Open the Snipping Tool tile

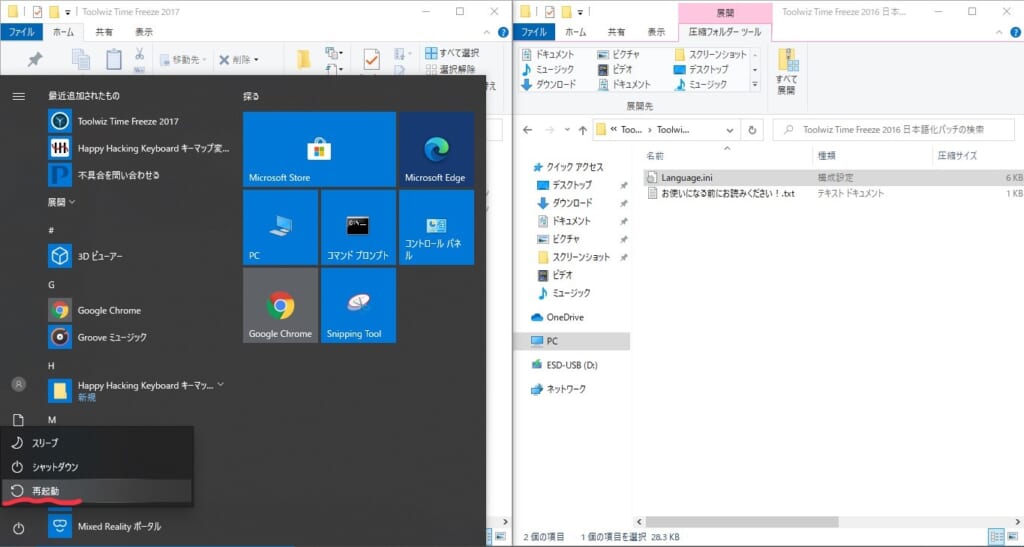coord(359,305)
